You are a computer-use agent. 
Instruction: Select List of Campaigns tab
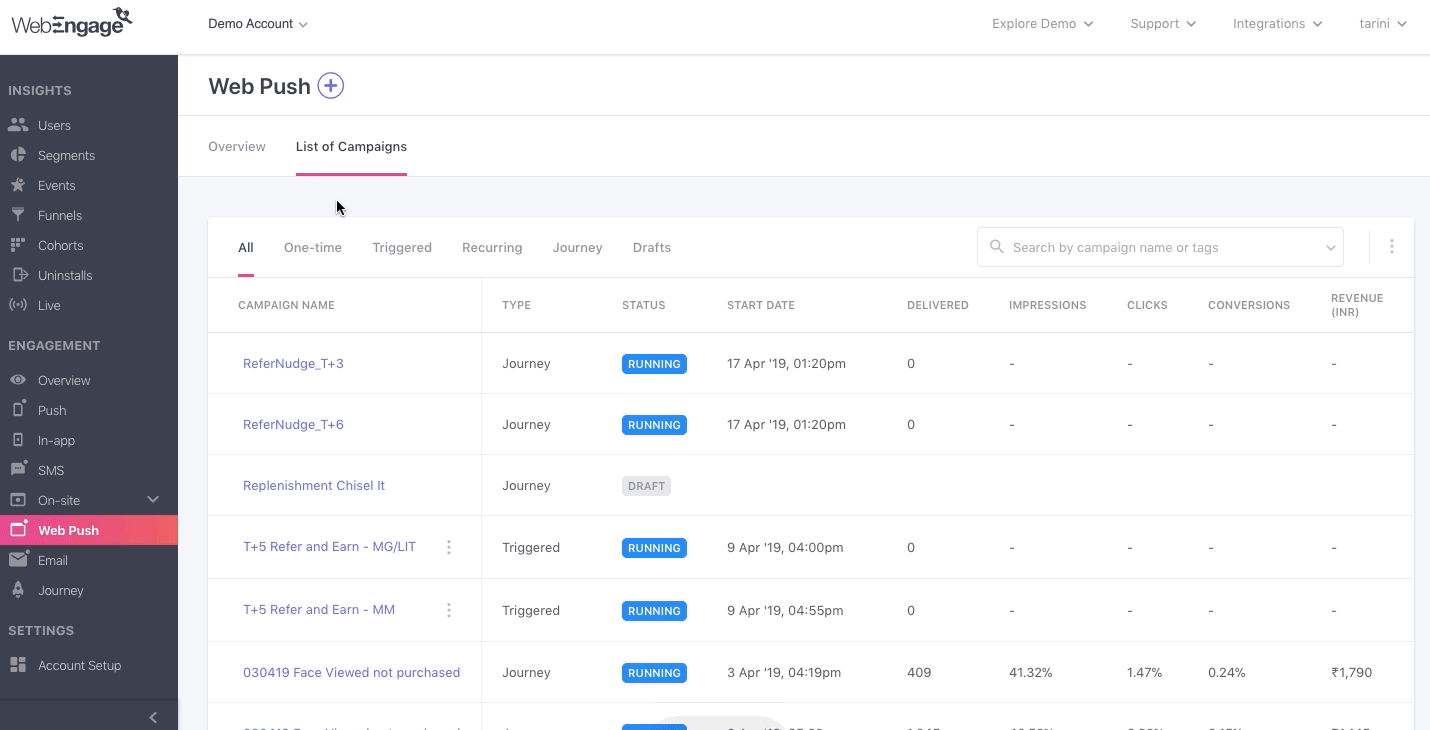[x=351, y=147]
